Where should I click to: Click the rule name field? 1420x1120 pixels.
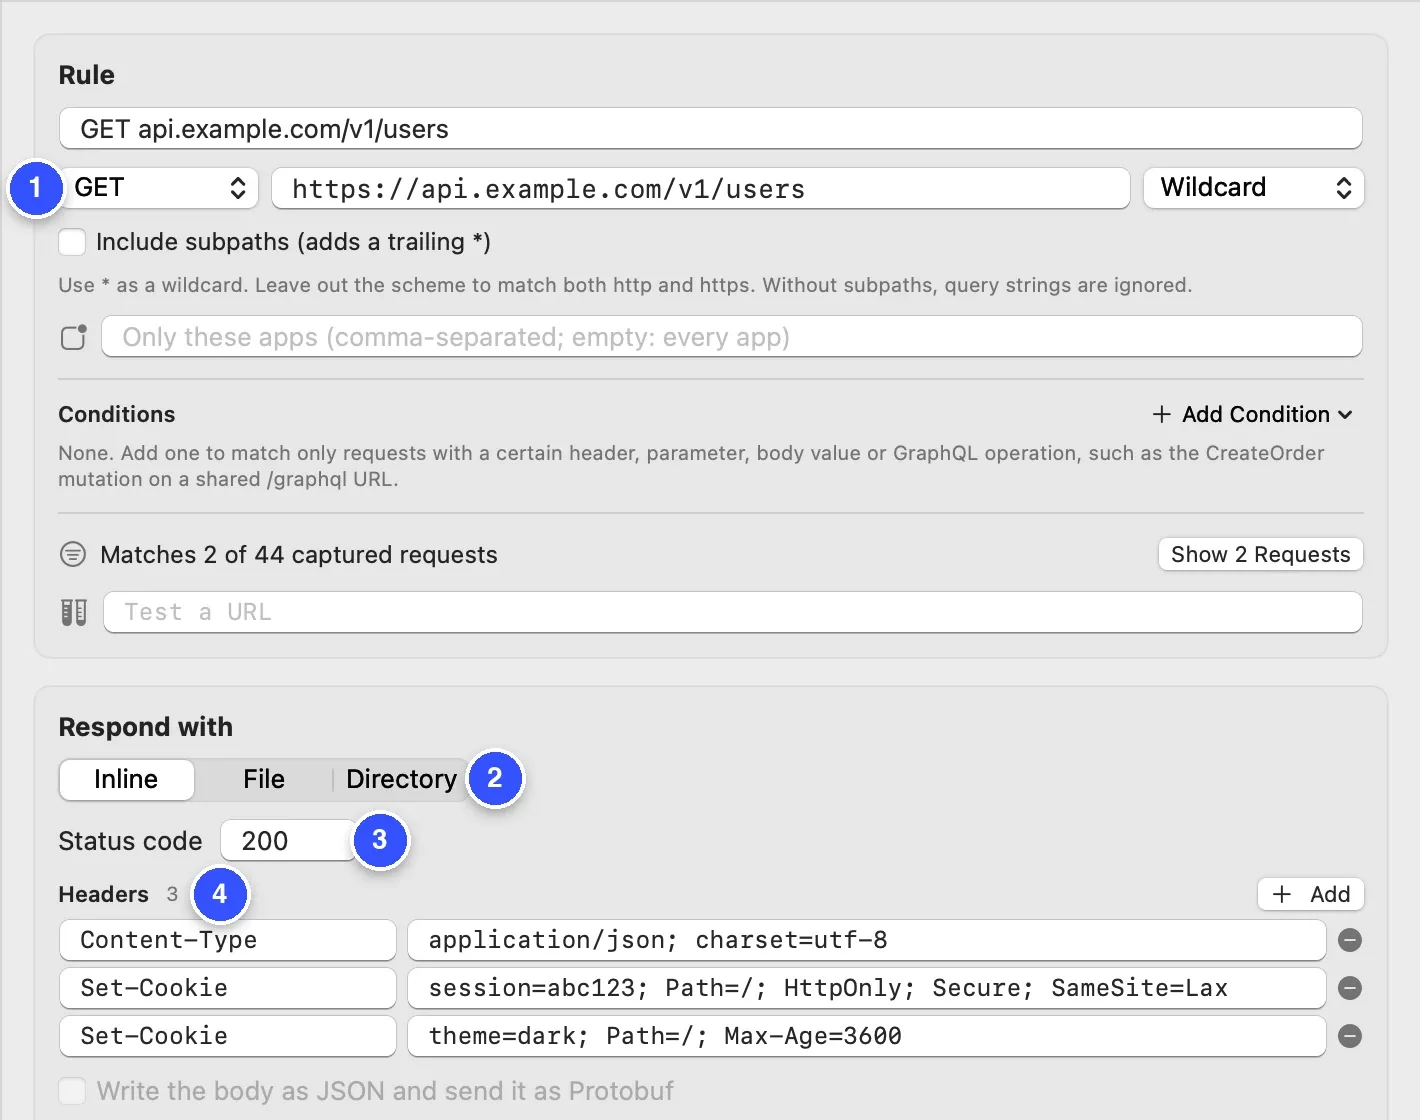711,129
